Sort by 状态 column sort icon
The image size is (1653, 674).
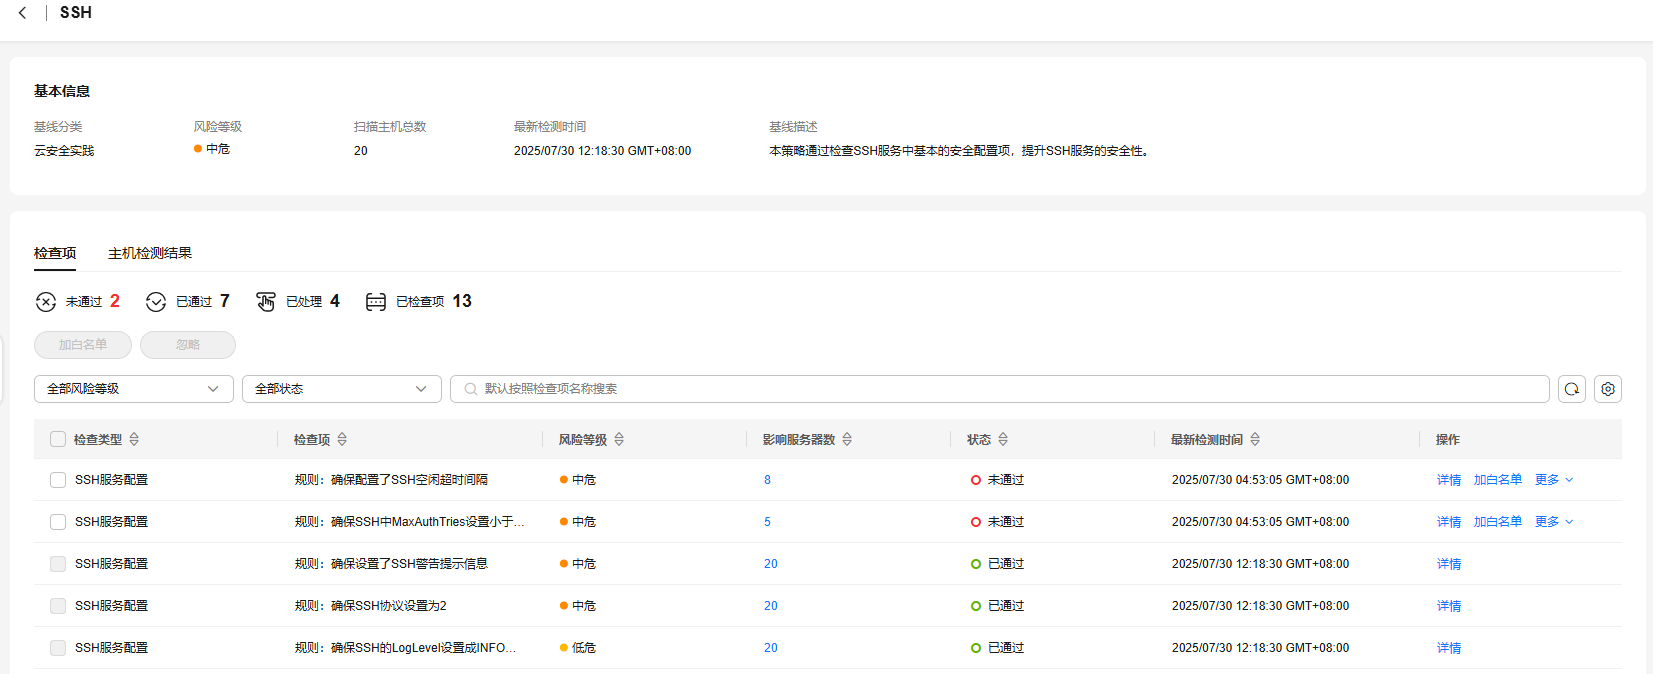(1003, 440)
